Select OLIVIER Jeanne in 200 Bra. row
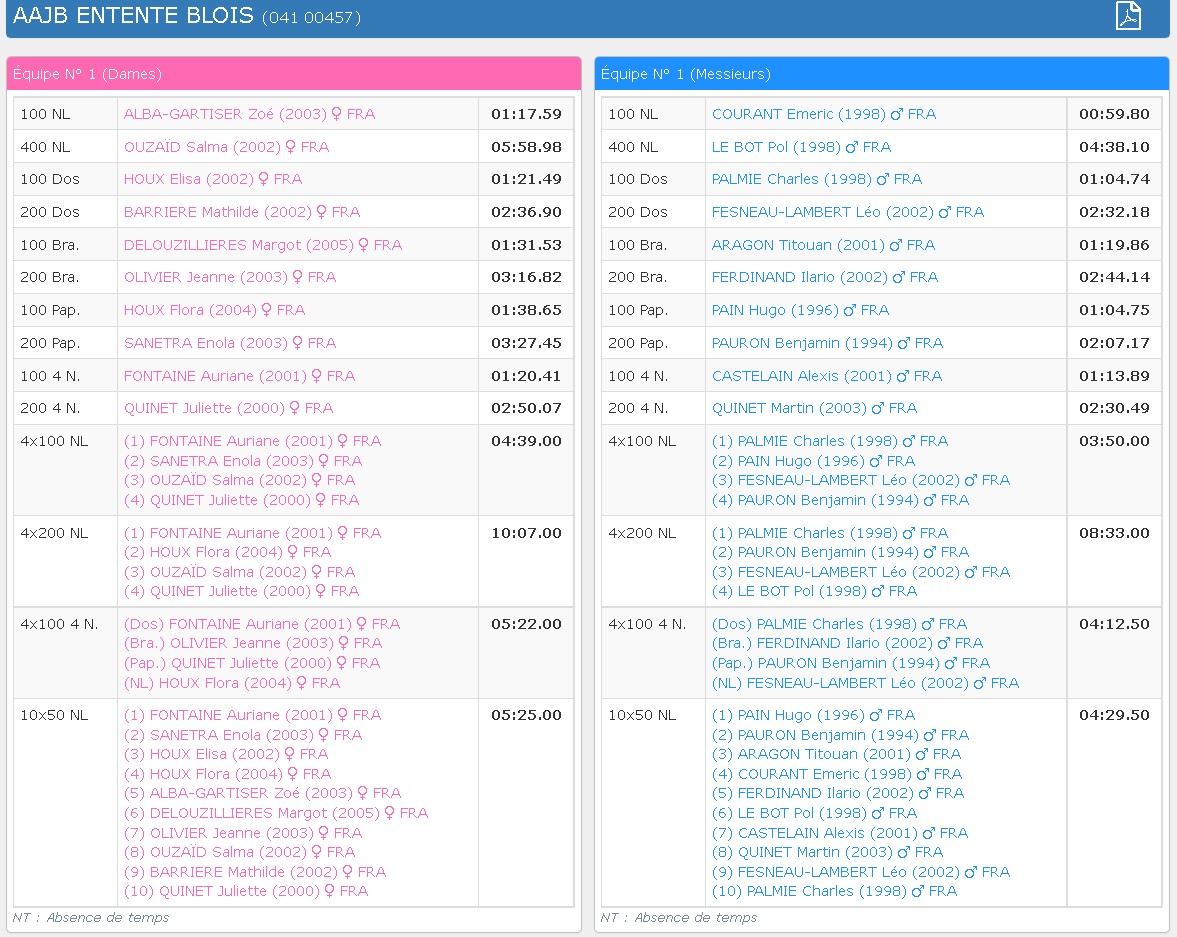The image size is (1177, 937). click(230, 278)
